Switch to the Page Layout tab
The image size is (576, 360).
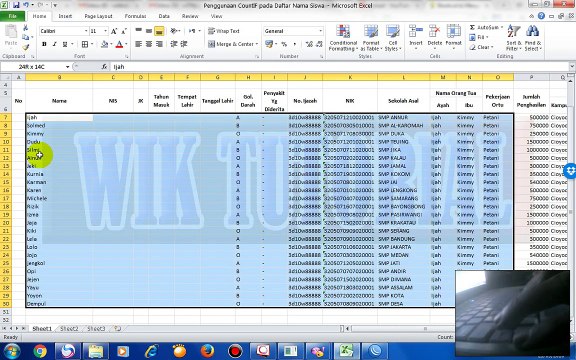click(98, 16)
